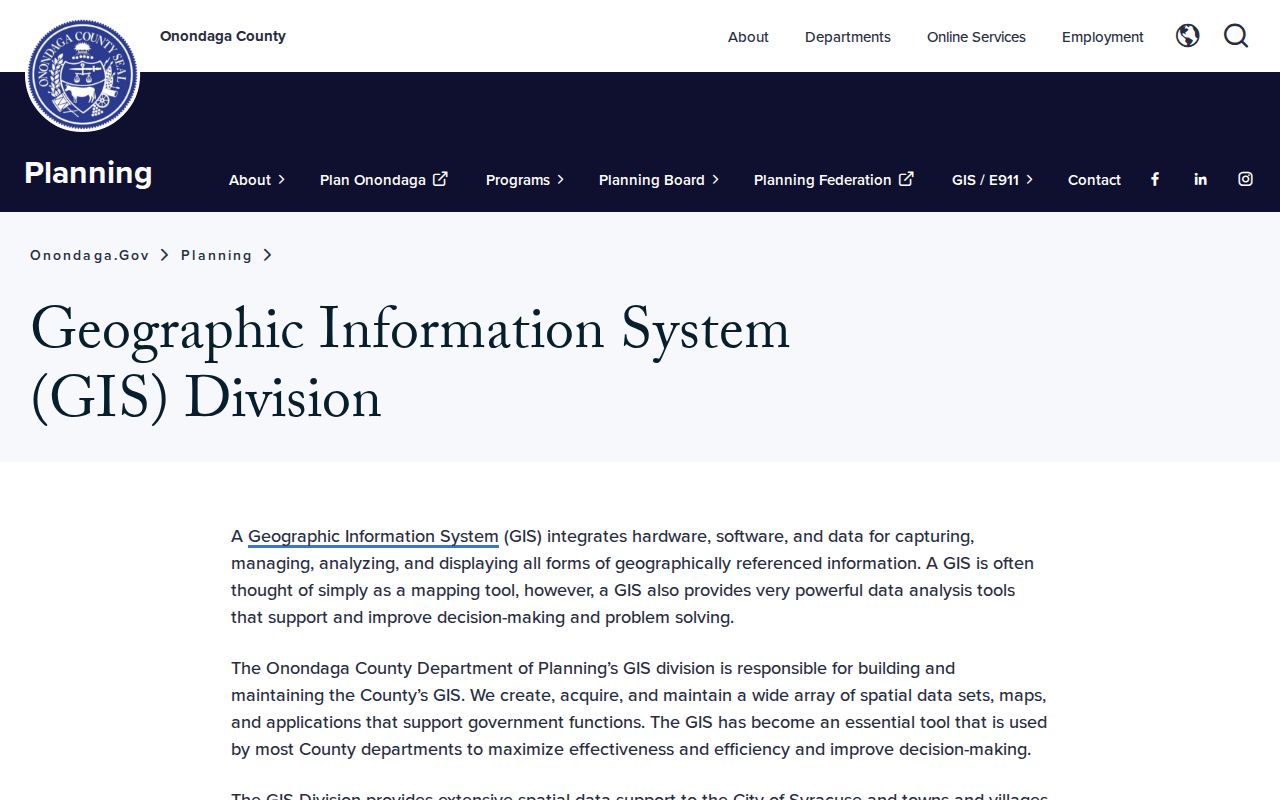Expand the GIS / E911 submenu
This screenshot has width=1280, height=800.
pos(993,180)
